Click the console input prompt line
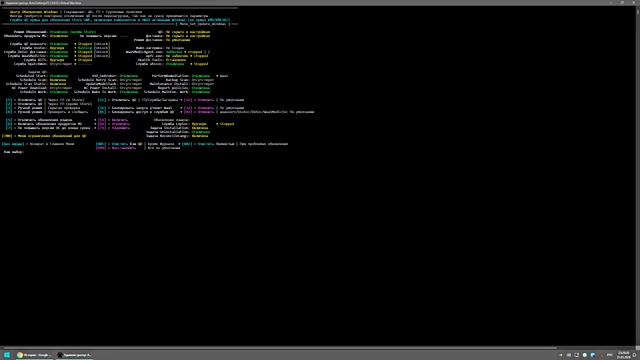 click(x=14, y=152)
